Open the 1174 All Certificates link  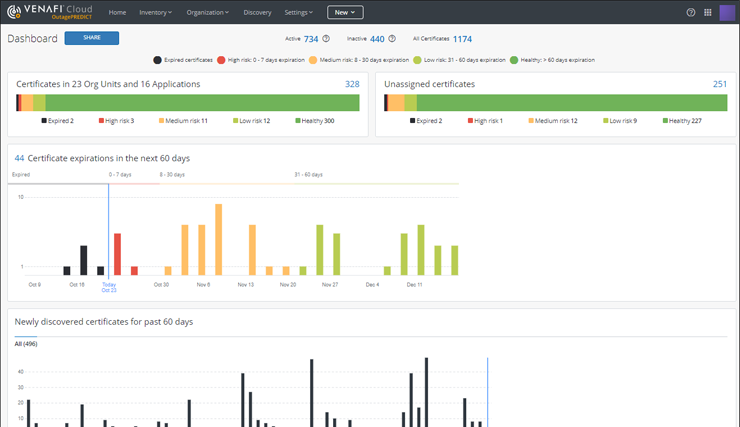[x=462, y=39]
